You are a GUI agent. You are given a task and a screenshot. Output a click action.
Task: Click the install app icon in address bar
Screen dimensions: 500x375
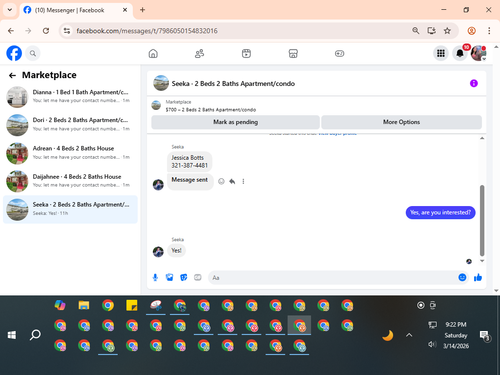(x=431, y=31)
